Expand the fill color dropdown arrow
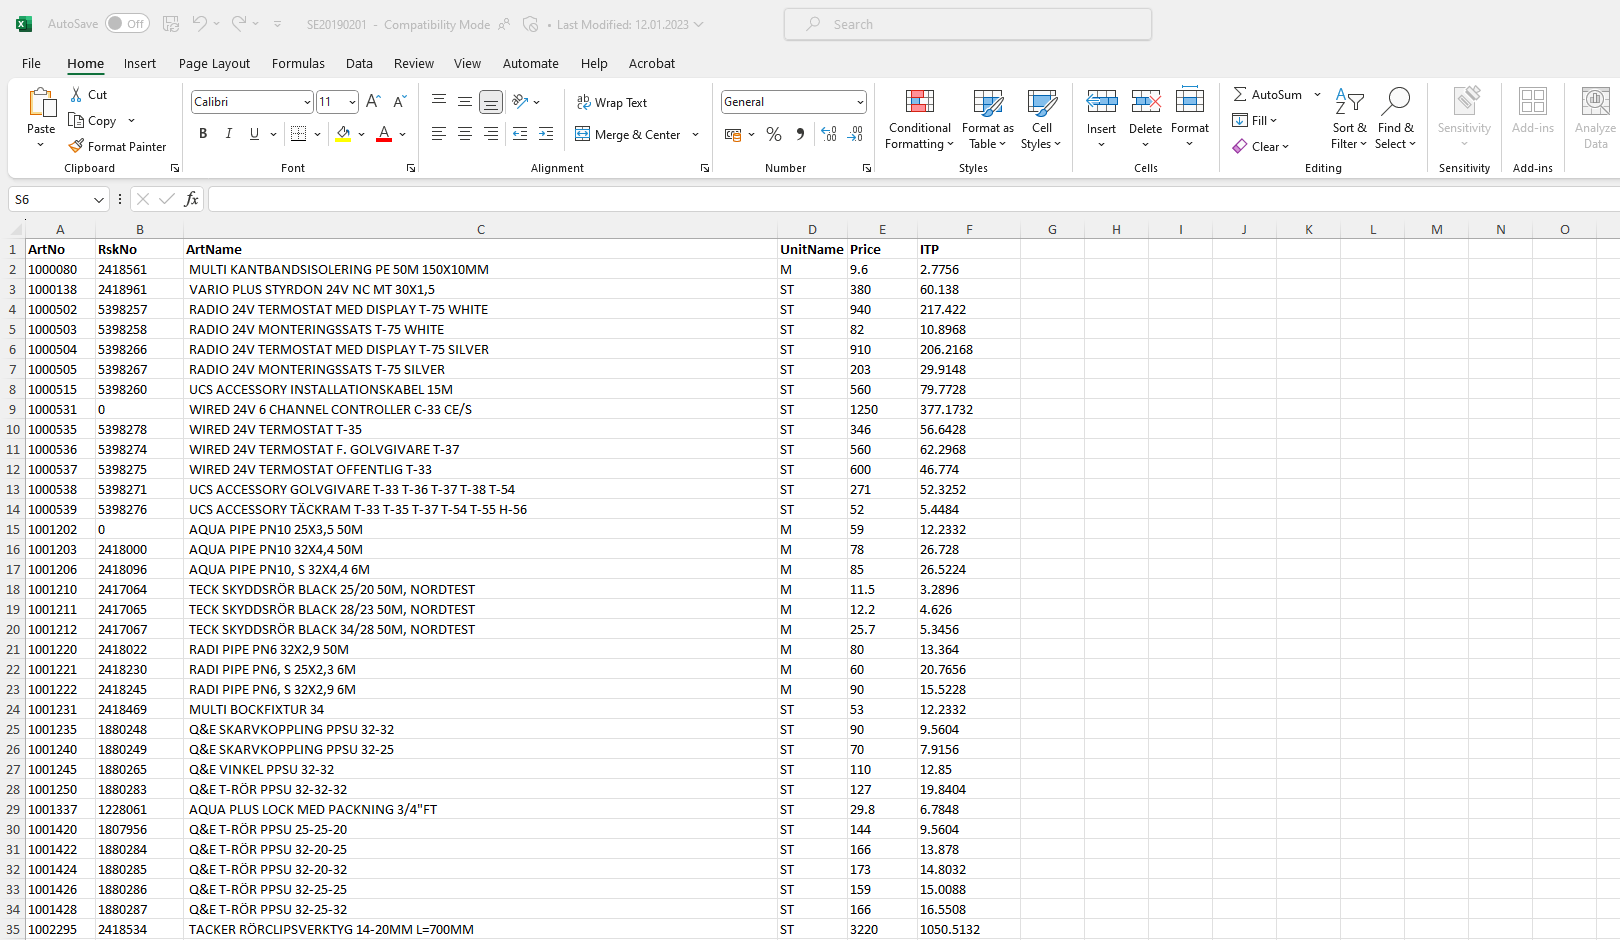The image size is (1620, 940). (361, 134)
